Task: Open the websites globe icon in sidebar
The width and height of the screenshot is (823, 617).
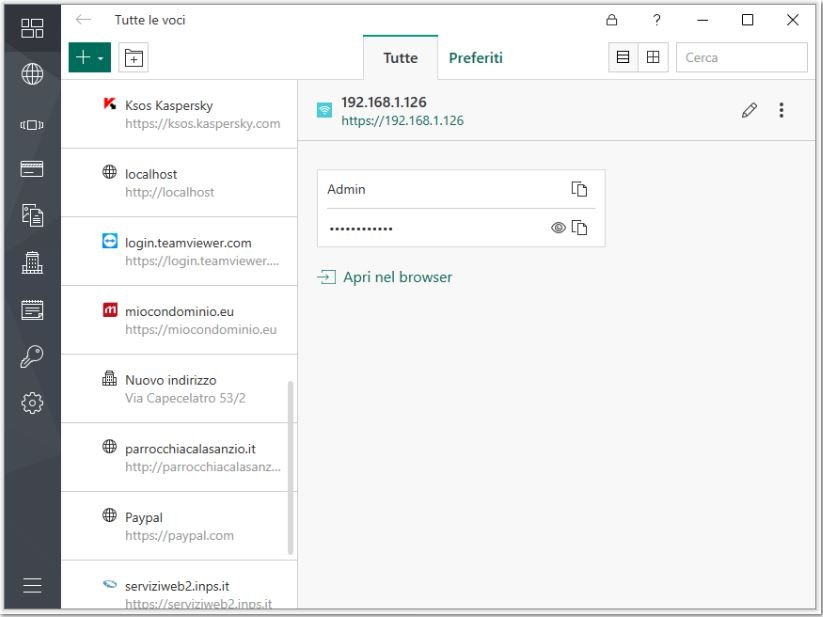Action: point(32,74)
